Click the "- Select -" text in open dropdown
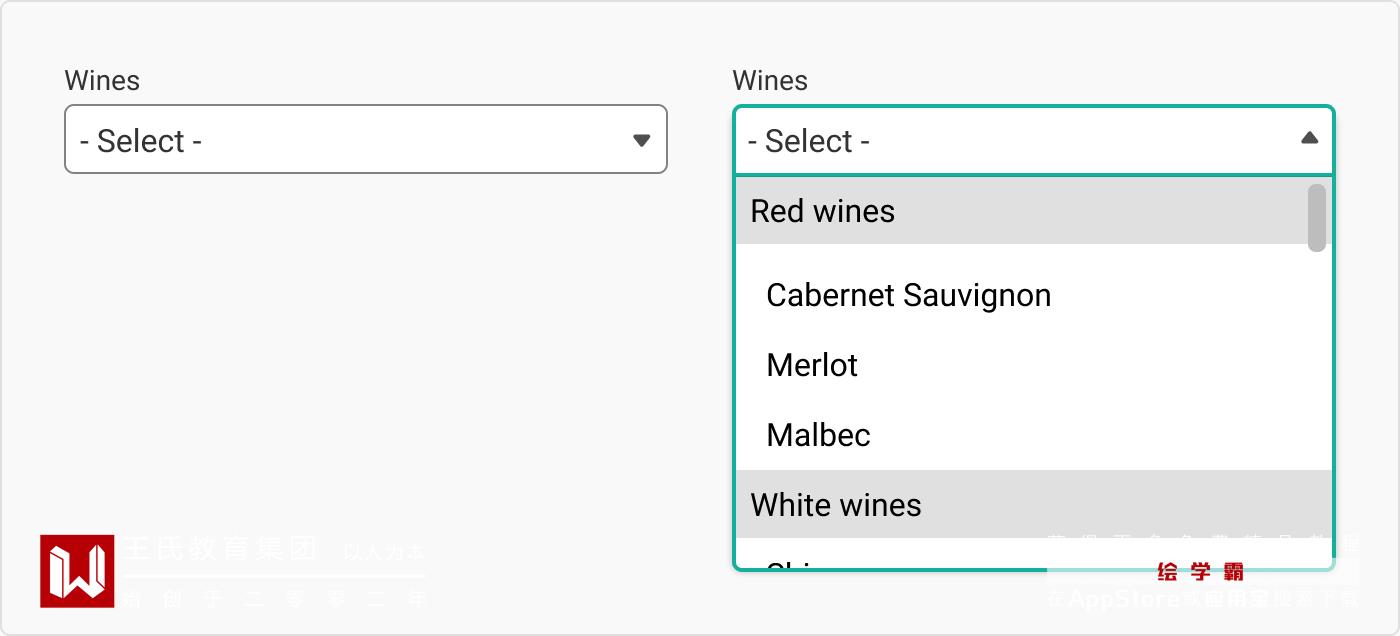Image resolution: width=1400 pixels, height=636 pixels. 809,141
